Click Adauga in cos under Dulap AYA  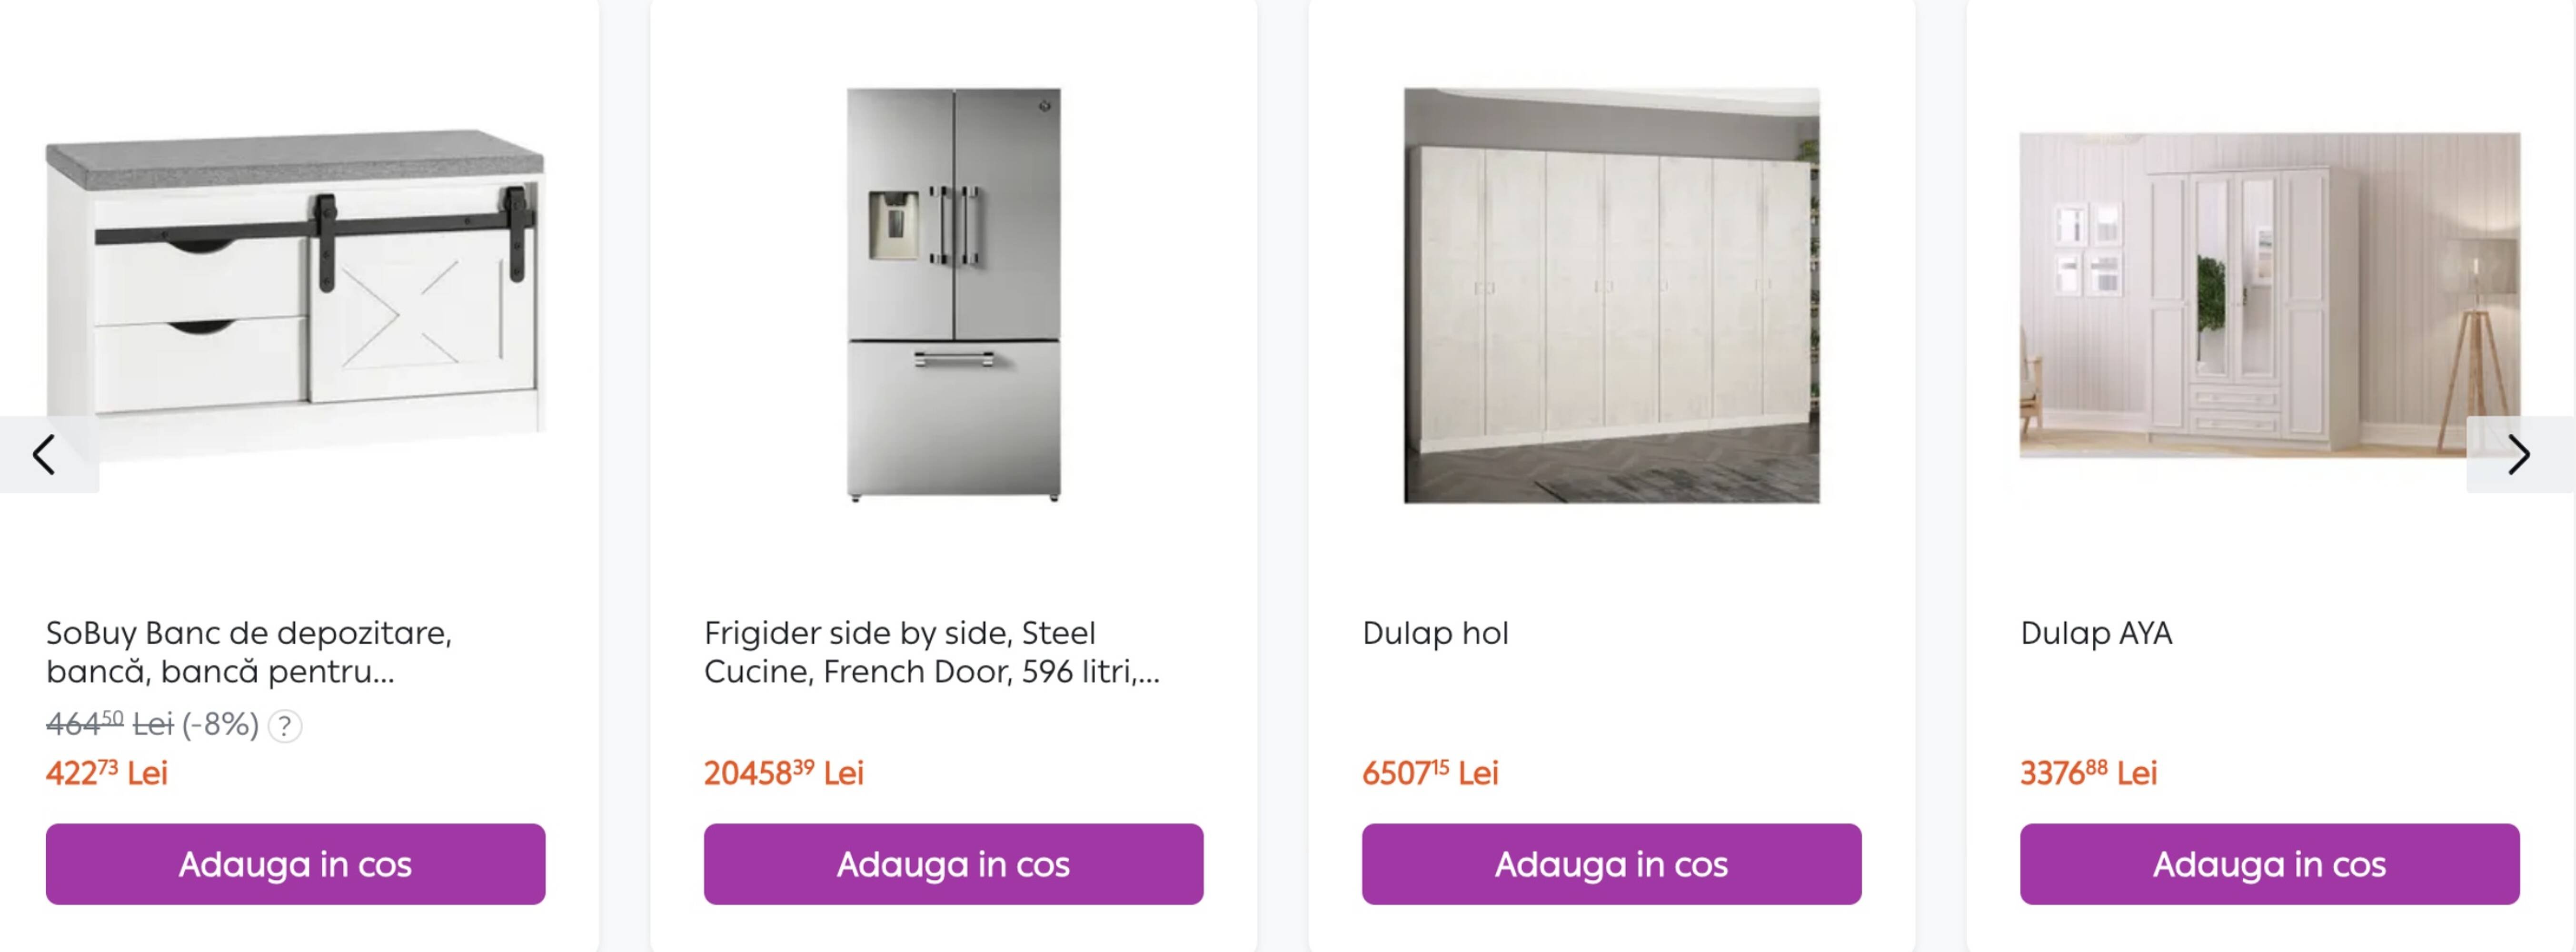click(2269, 864)
